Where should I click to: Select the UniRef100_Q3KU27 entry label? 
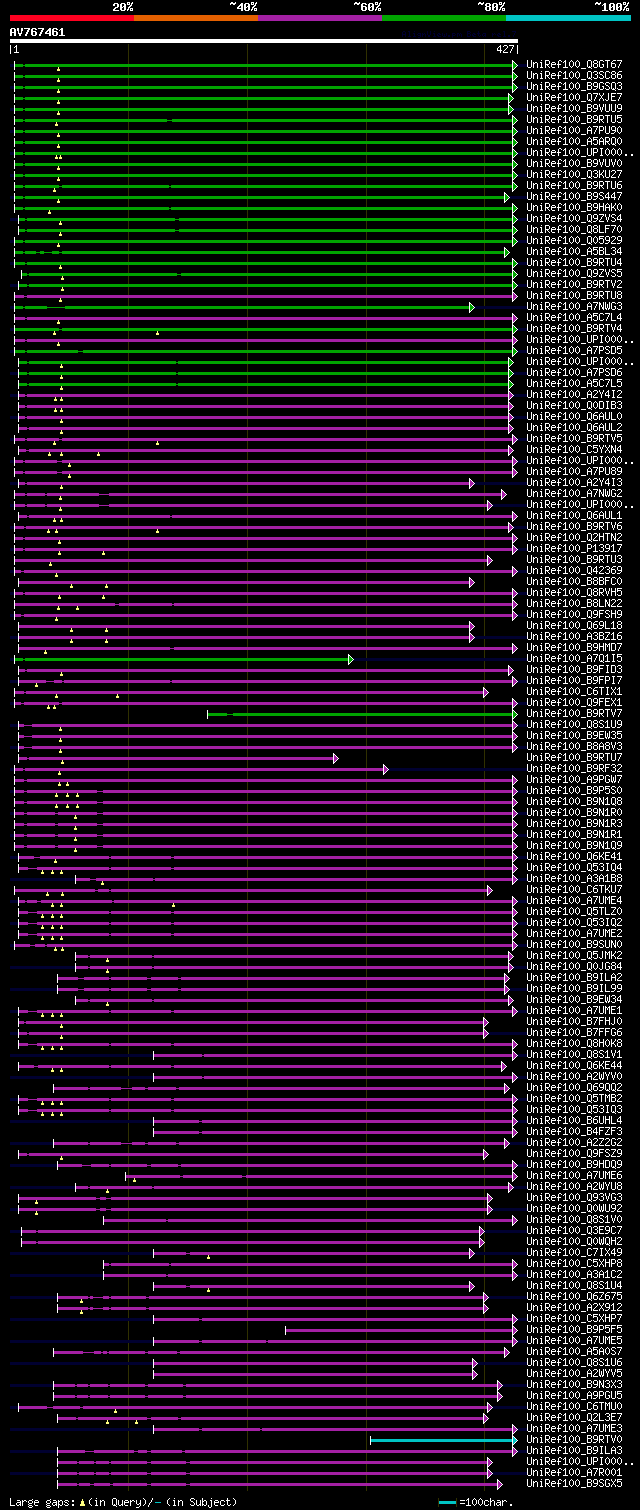pos(574,174)
